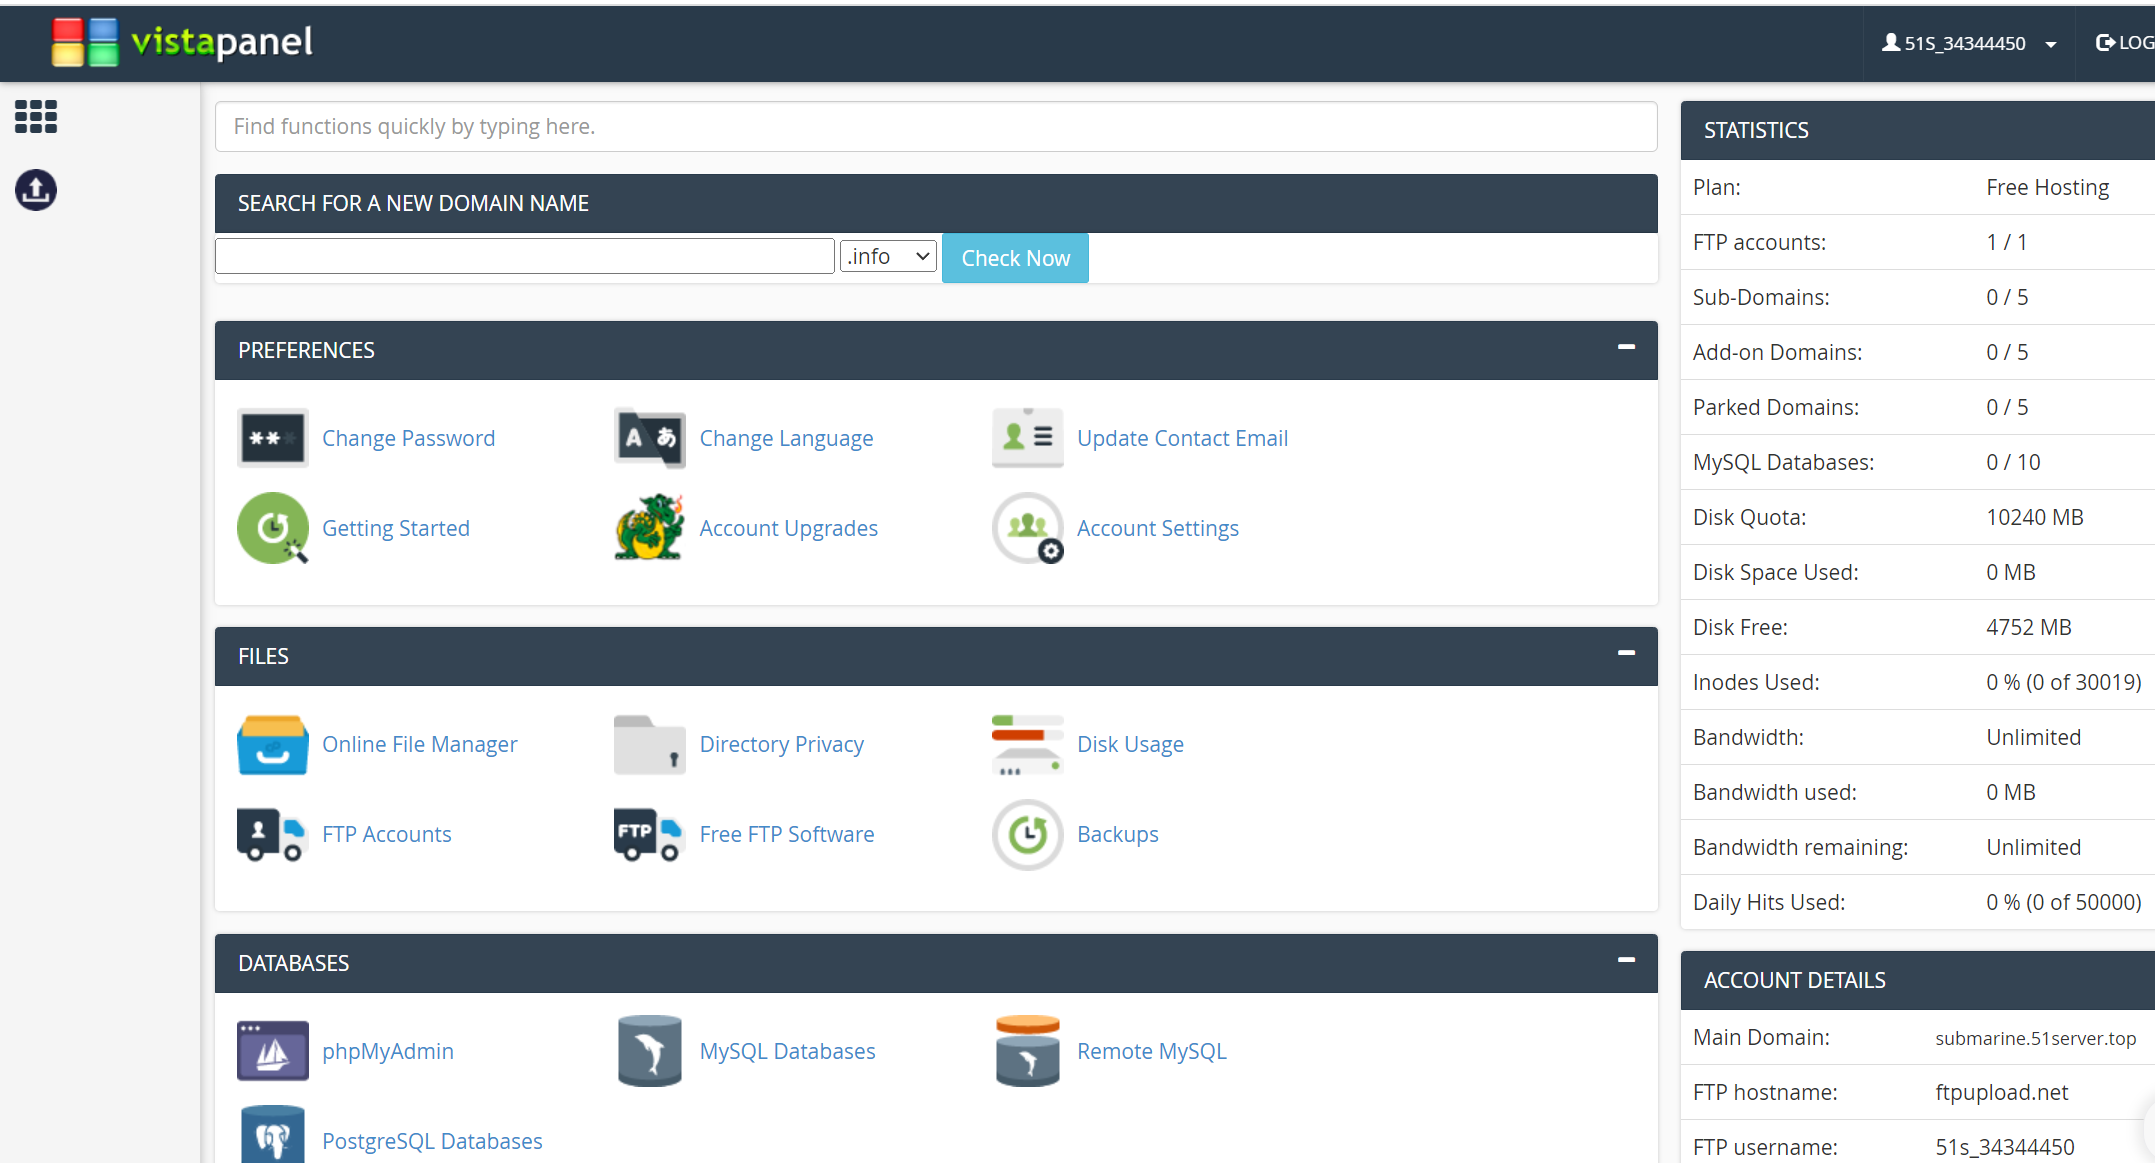This screenshot has height=1163, width=2155.
Task: Click the Change Password icon
Action: point(272,438)
